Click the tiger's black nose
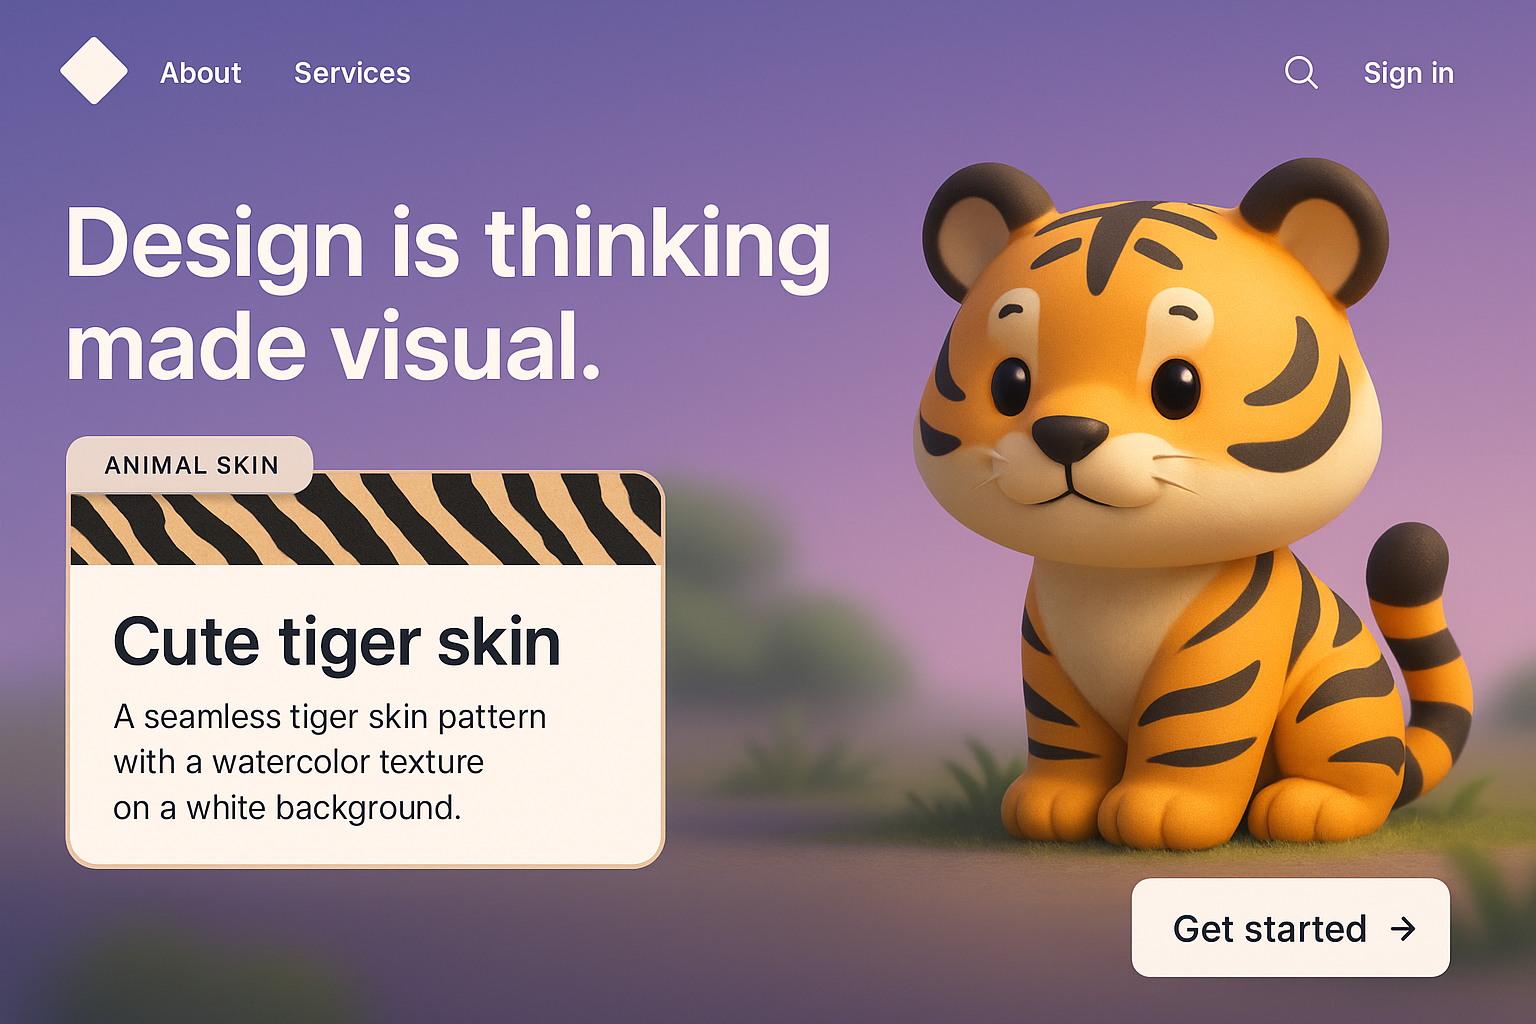This screenshot has height=1024, width=1536. click(x=1070, y=439)
